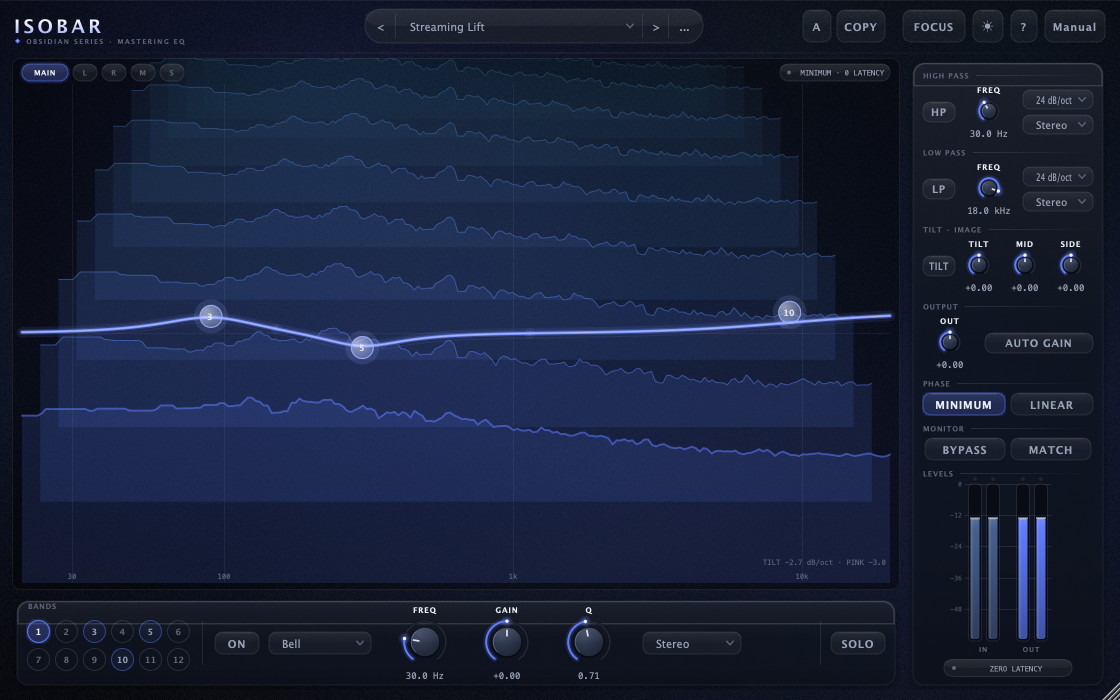Click the ISOBAR logo

click(x=59, y=27)
